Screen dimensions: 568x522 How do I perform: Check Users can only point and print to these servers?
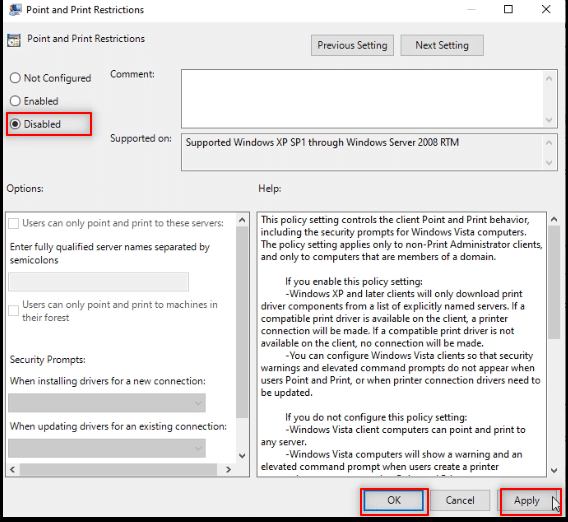(14, 223)
